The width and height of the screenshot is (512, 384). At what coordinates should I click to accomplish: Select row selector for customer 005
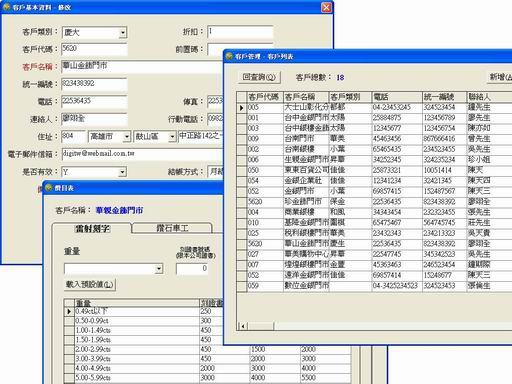[x=242, y=108]
